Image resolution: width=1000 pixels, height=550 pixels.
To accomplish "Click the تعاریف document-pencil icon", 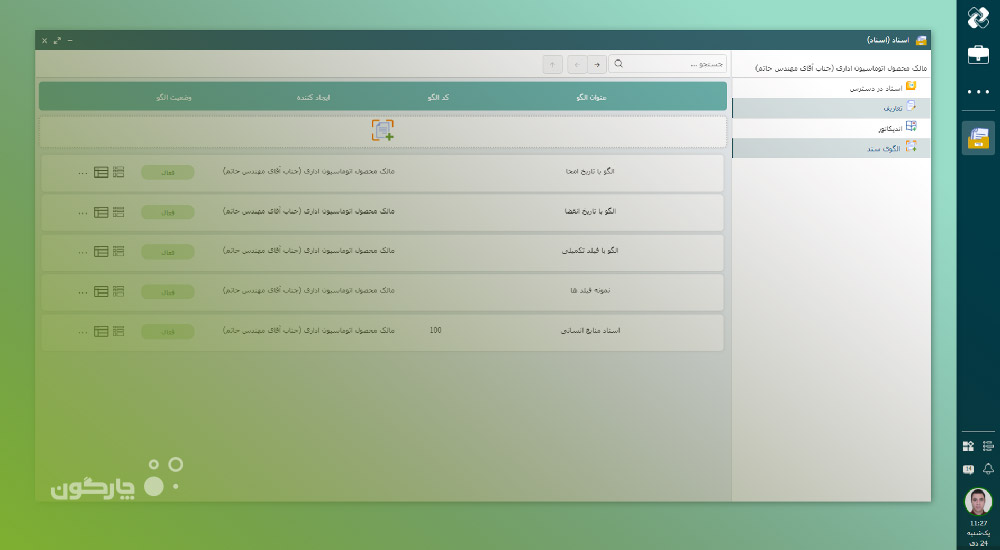I will tap(911, 106).
